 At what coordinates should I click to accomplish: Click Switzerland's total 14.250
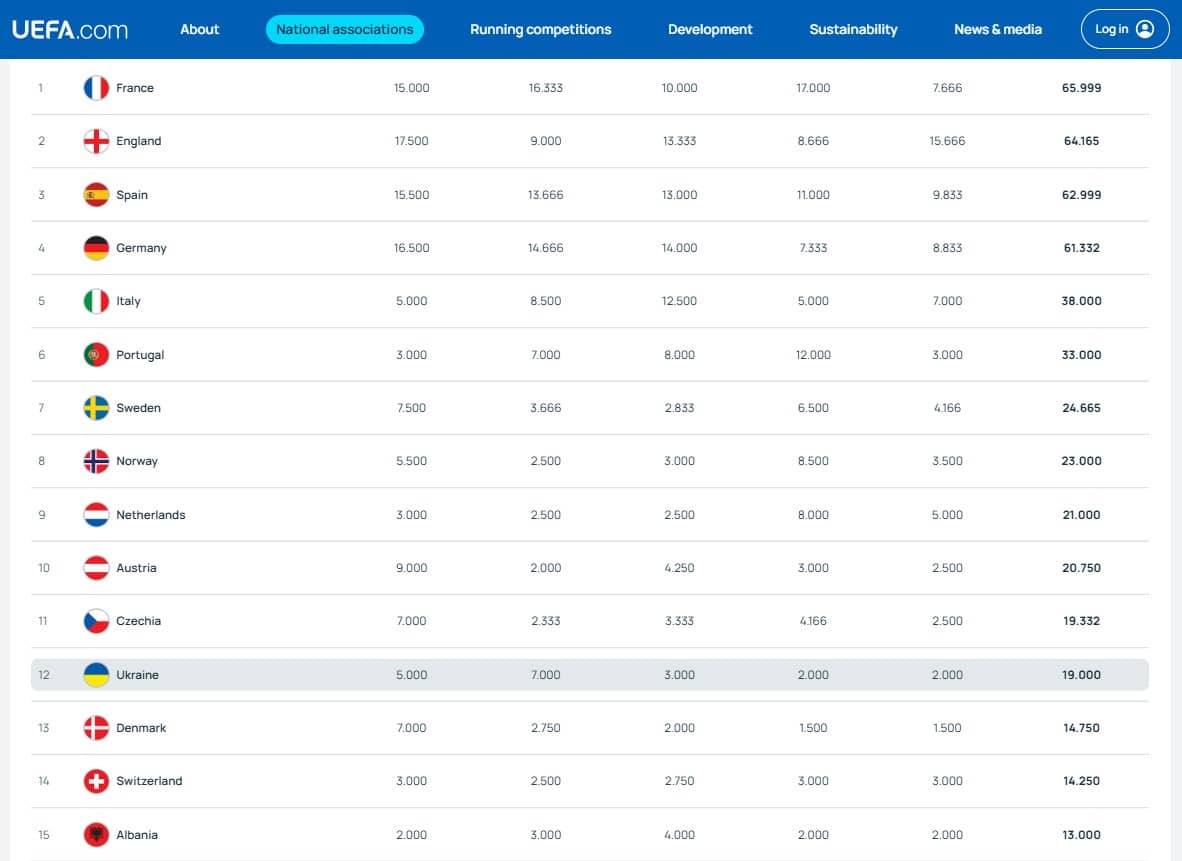[x=1081, y=781]
